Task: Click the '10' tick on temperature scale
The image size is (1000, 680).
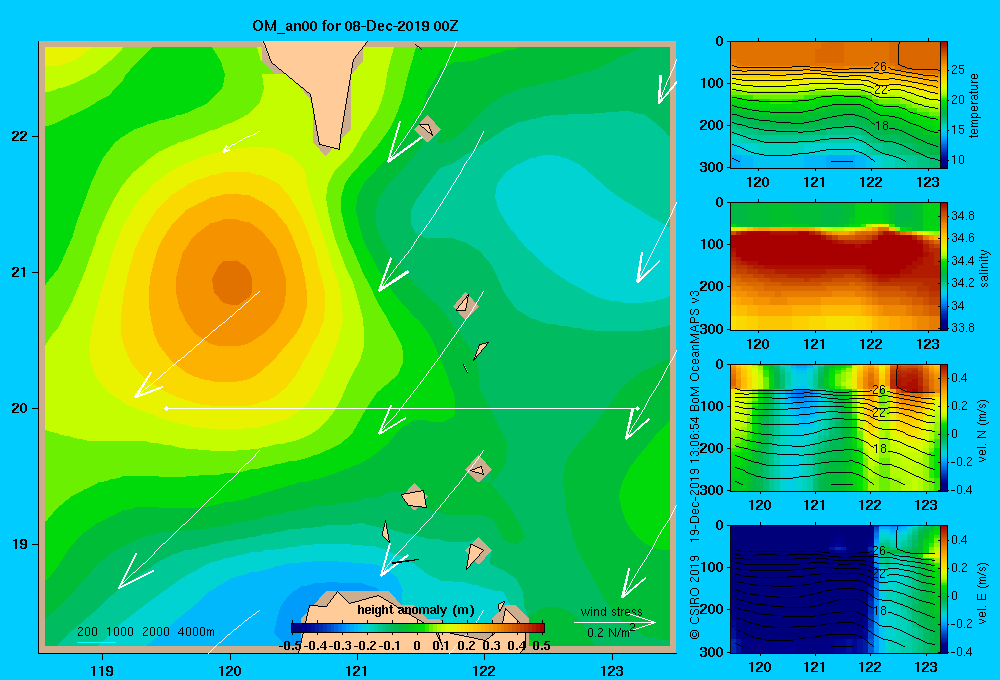Action: click(958, 160)
